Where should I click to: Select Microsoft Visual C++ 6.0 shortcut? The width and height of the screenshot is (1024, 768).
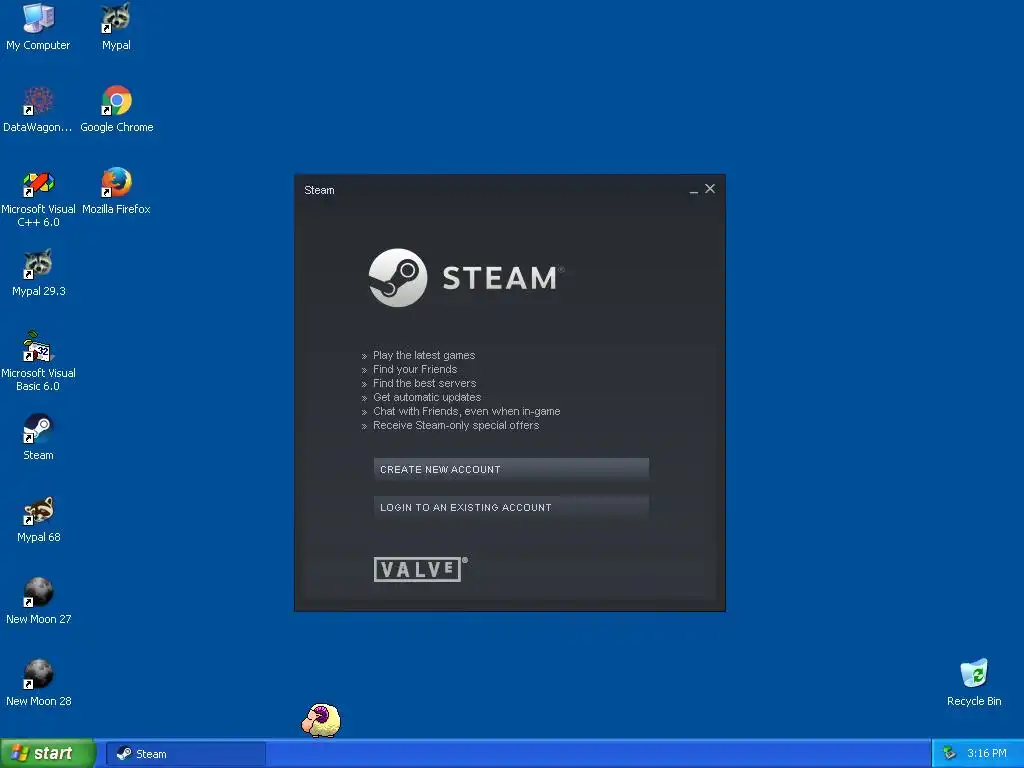[x=38, y=199]
